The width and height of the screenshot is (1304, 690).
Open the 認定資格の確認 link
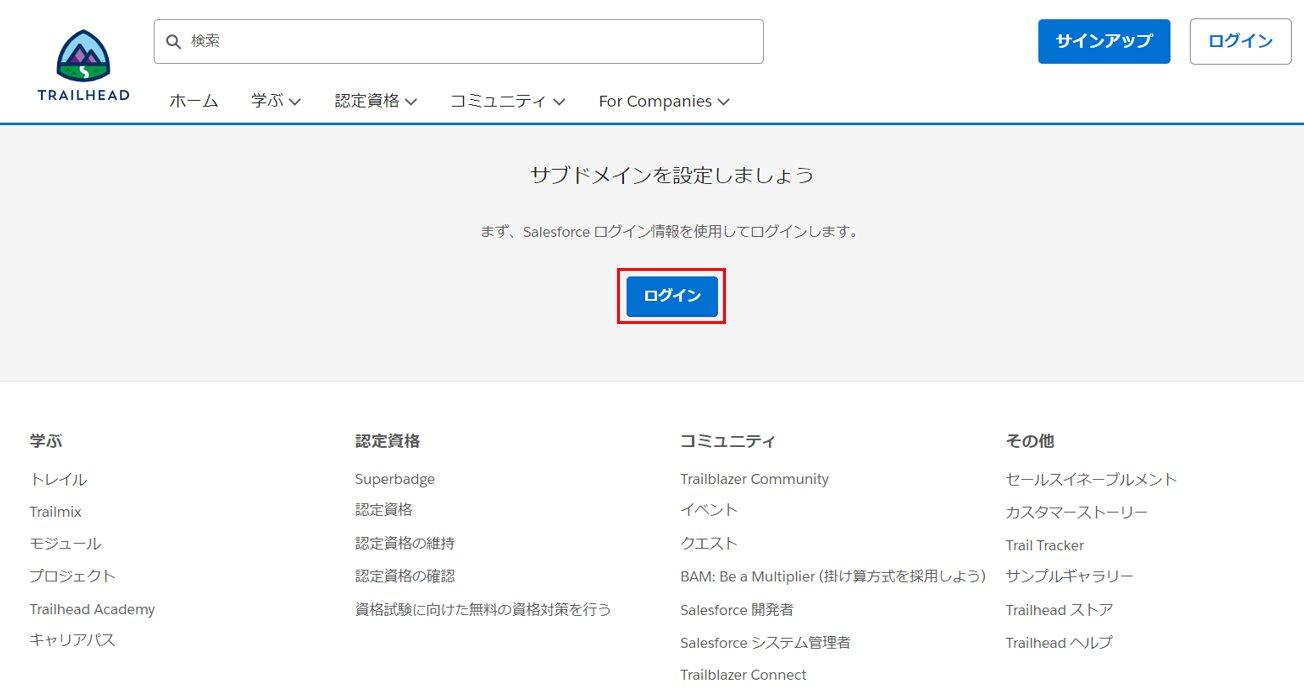[x=405, y=576]
